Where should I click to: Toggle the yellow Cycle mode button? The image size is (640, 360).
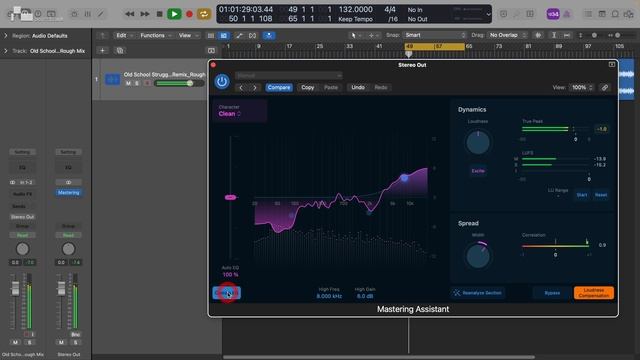click(204, 14)
